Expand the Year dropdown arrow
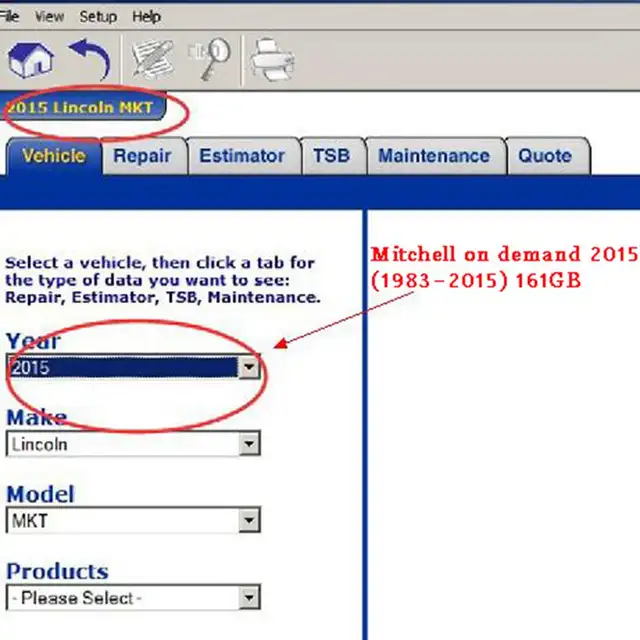 click(249, 367)
